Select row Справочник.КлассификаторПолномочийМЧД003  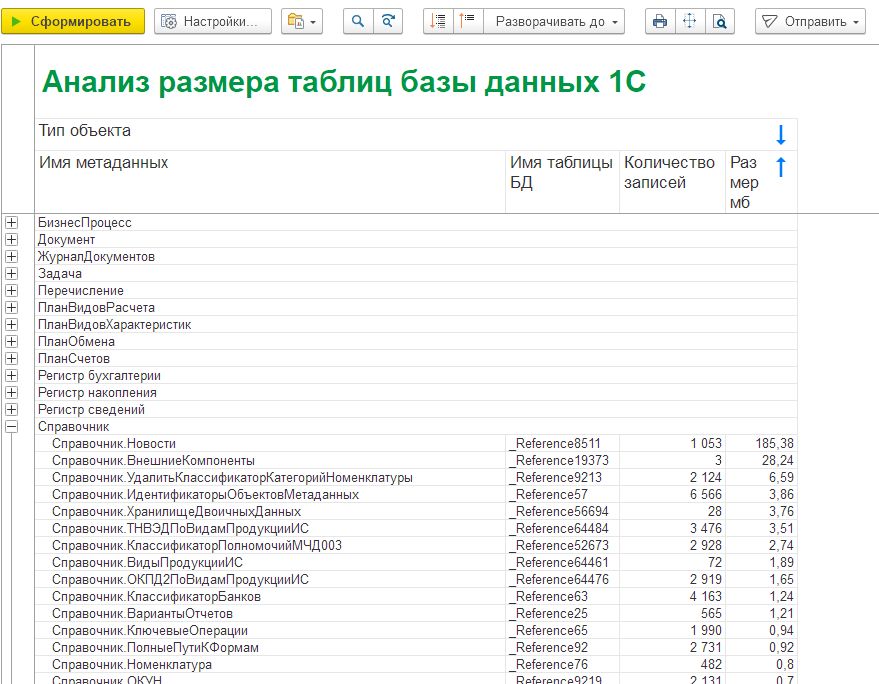[416, 546]
